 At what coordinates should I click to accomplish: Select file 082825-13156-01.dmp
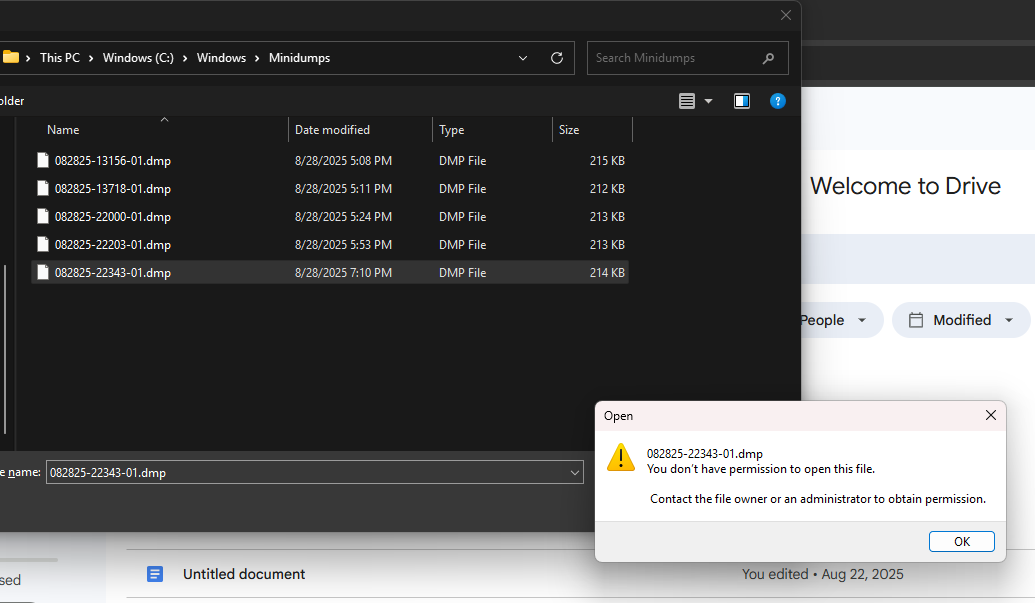(112, 160)
